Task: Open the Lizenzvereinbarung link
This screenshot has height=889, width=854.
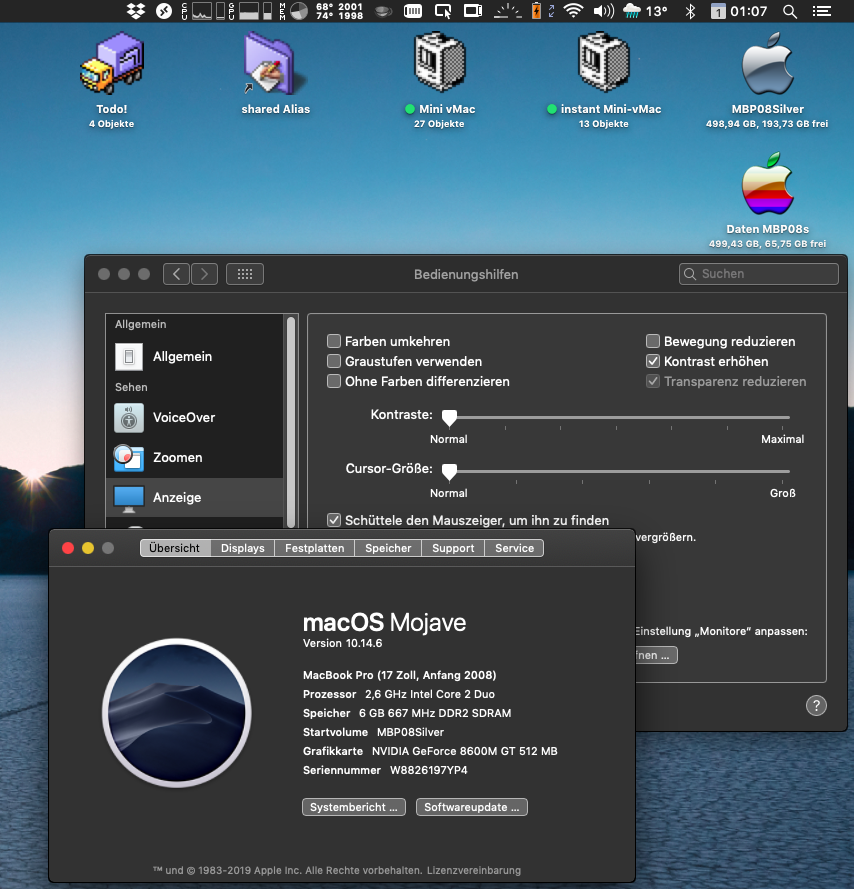Action: click(x=473, y=870)
